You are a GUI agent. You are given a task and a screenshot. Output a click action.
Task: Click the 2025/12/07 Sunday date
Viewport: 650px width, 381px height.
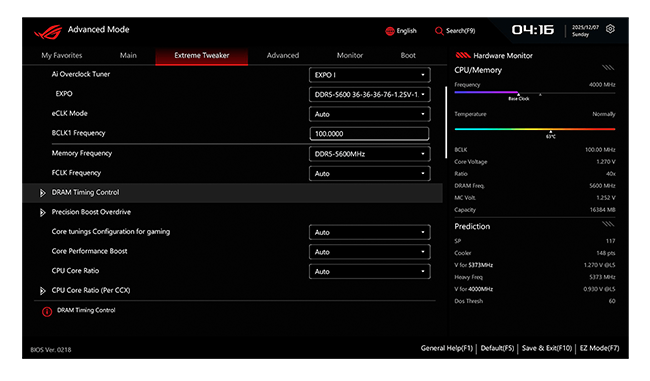[x=585, y=31]
